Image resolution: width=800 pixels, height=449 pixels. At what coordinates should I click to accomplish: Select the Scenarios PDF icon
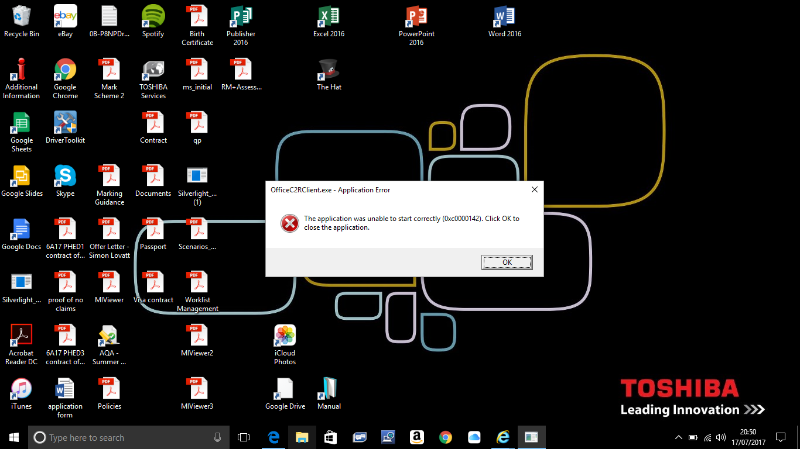[197, 234]
